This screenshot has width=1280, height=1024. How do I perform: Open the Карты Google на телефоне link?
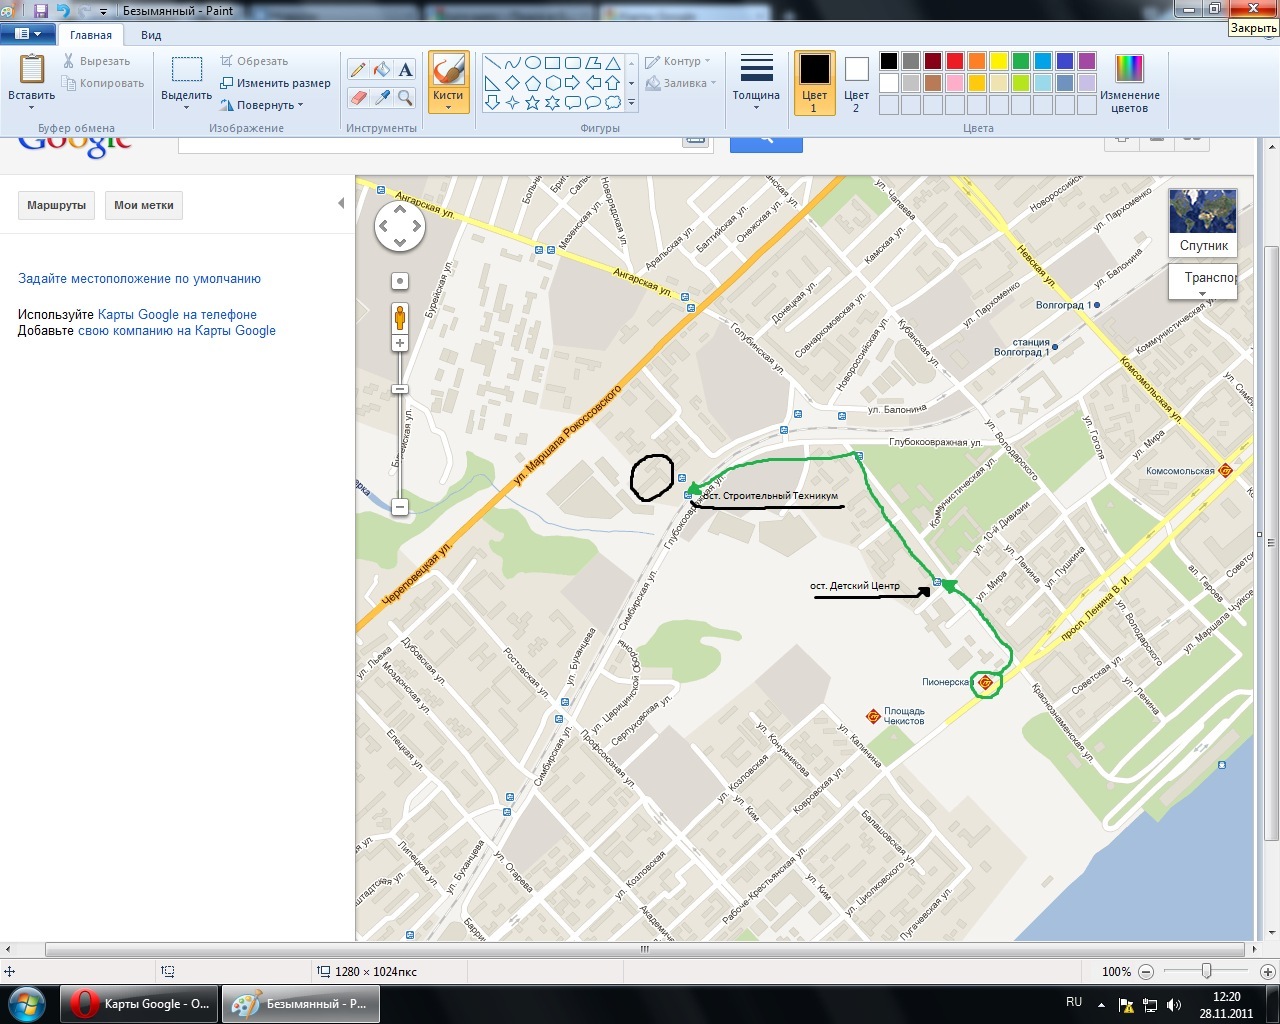pos(177,314)
